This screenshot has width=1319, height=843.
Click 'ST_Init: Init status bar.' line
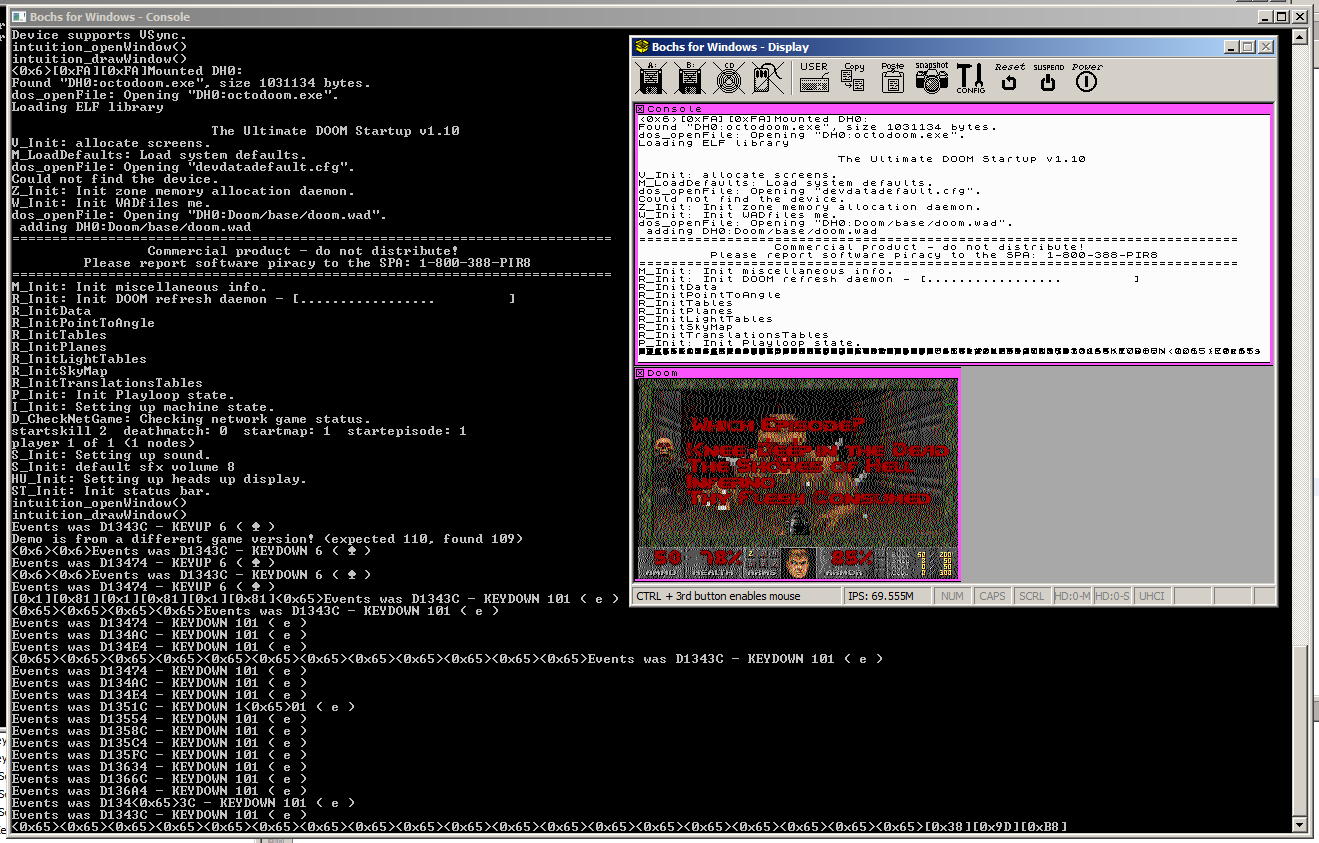tap(111, 491)
